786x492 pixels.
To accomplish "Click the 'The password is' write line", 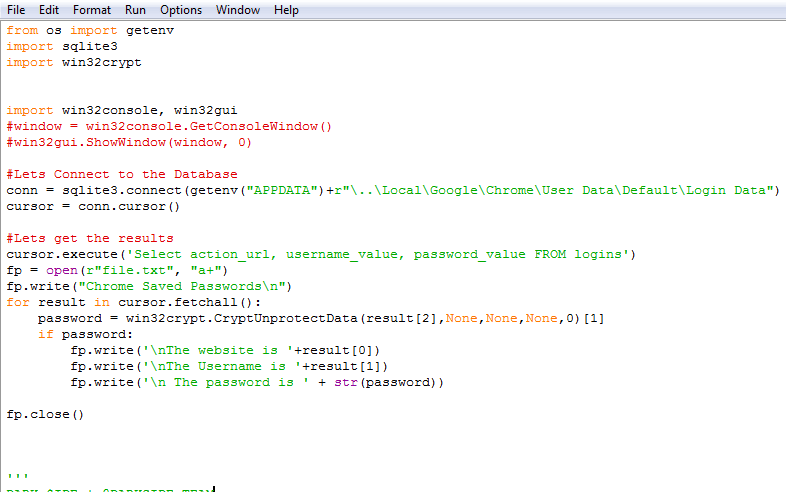I will pyautogui.click(x=257, y=383).
